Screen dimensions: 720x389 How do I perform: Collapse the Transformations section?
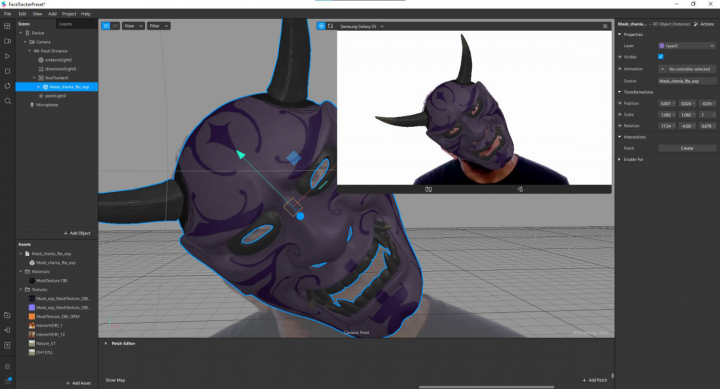pyautogui.click(x=620, y=92)
